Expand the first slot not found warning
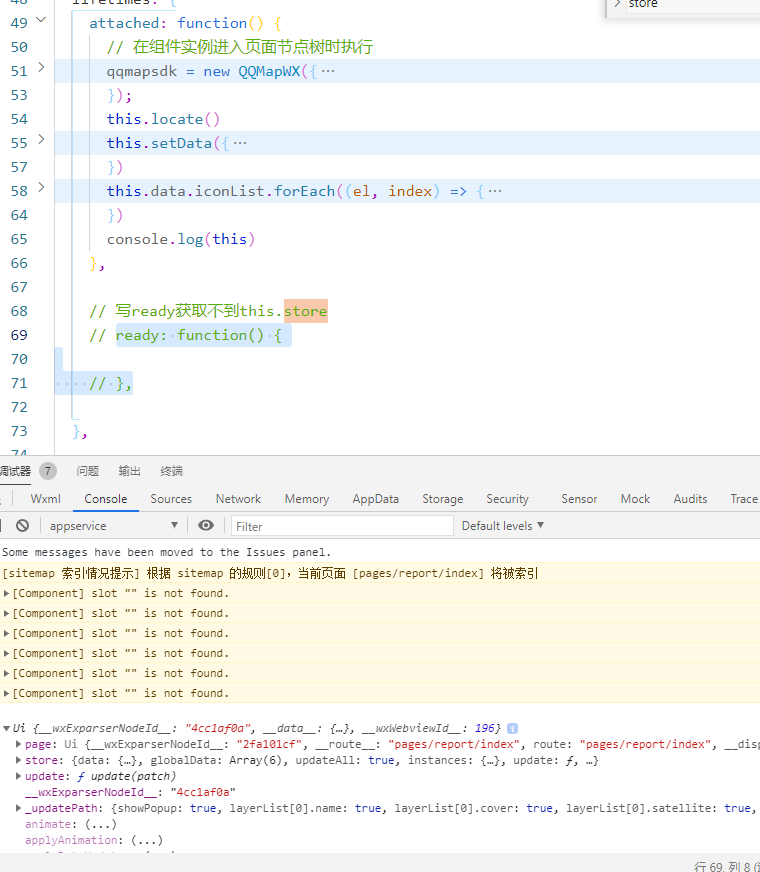760x872 pixels. [7, 593]
